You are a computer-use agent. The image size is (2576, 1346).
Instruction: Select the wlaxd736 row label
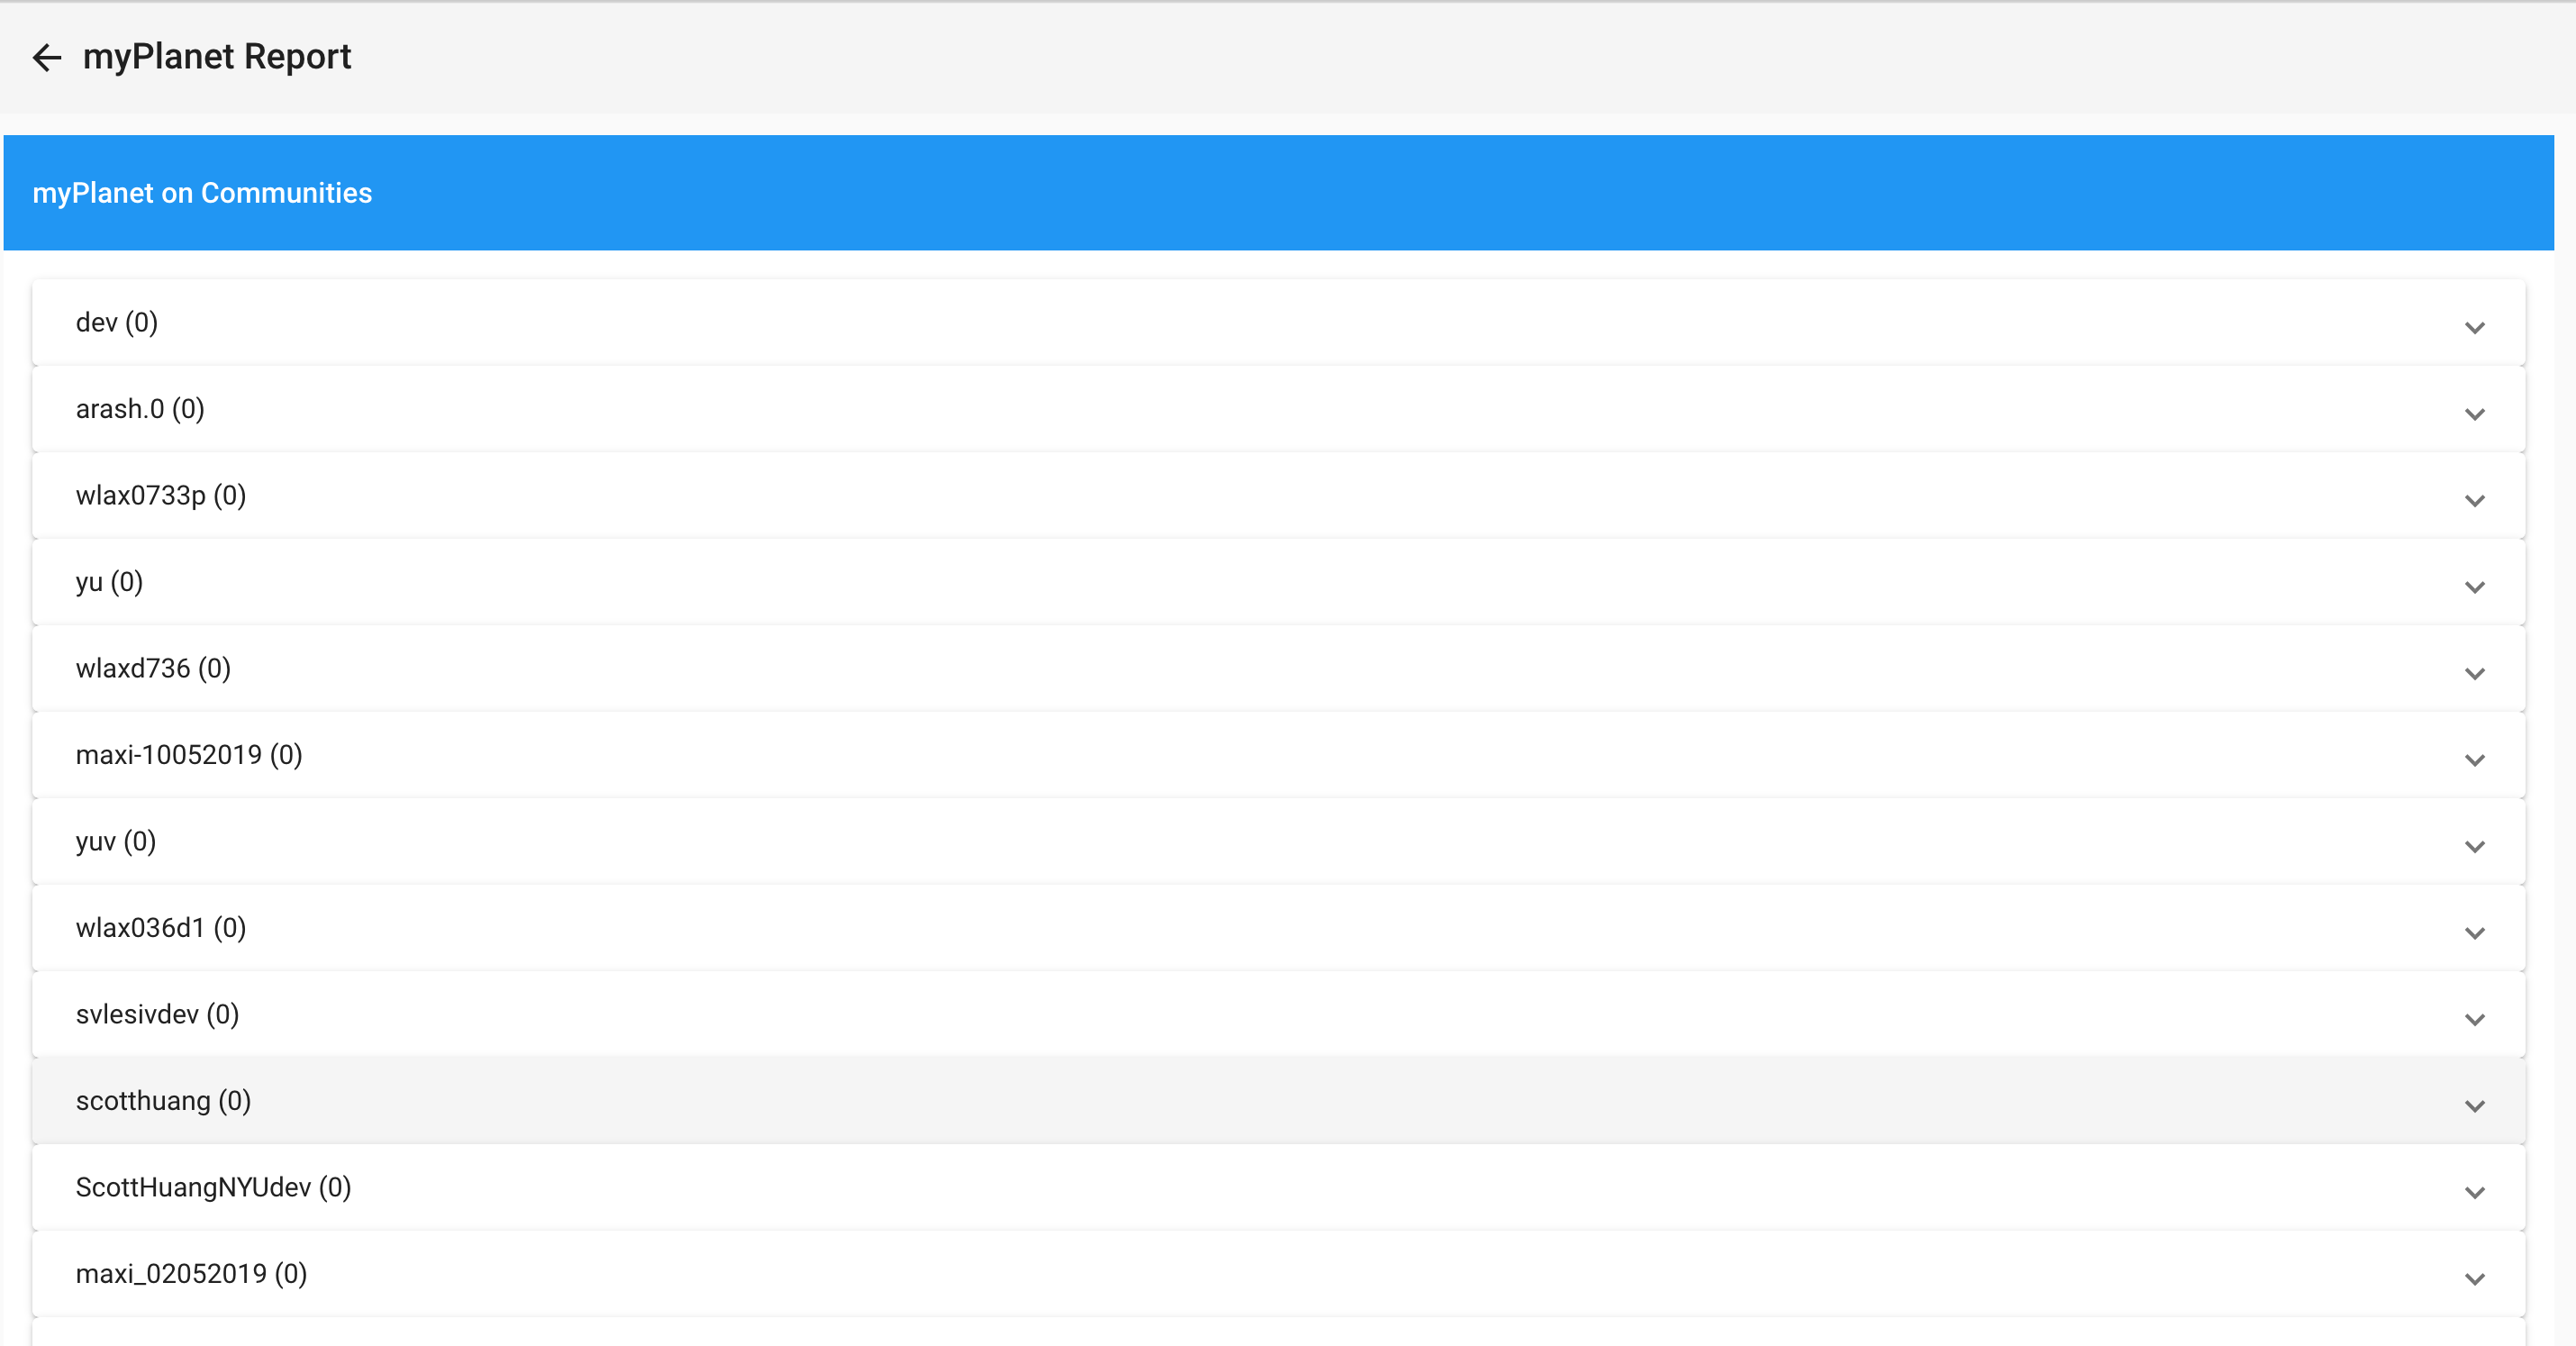tap(153, 668)
